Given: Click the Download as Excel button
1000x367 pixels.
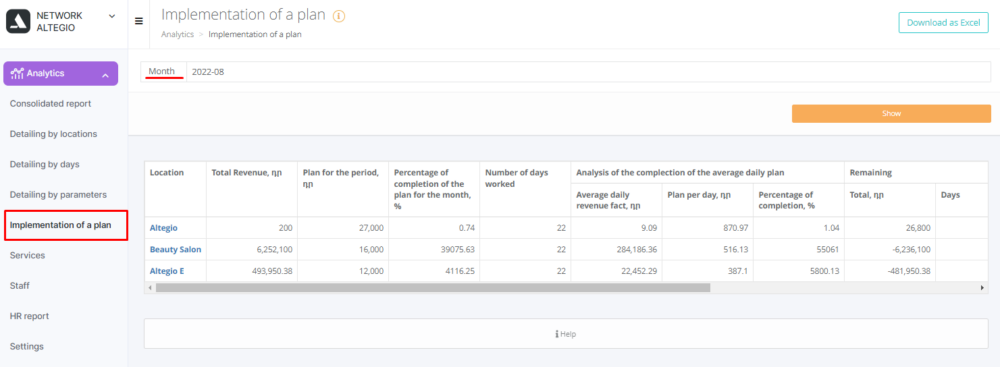Looking at the screenshot, I should point(943,22).
